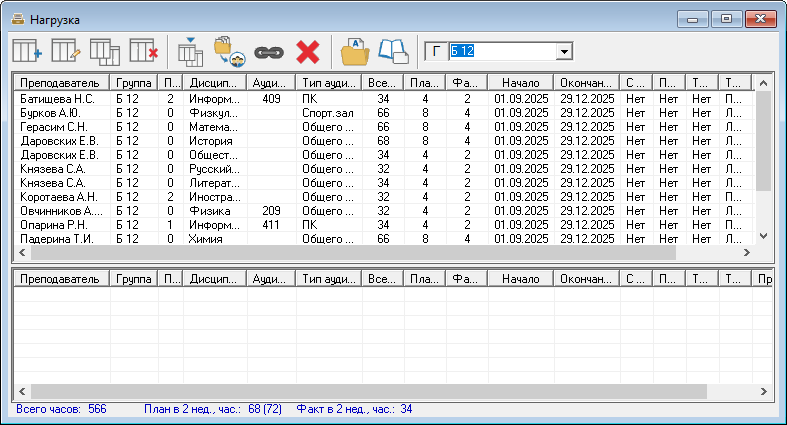Click Начало column header in upper table
787x425 pixels.
[x=521, y=83]
